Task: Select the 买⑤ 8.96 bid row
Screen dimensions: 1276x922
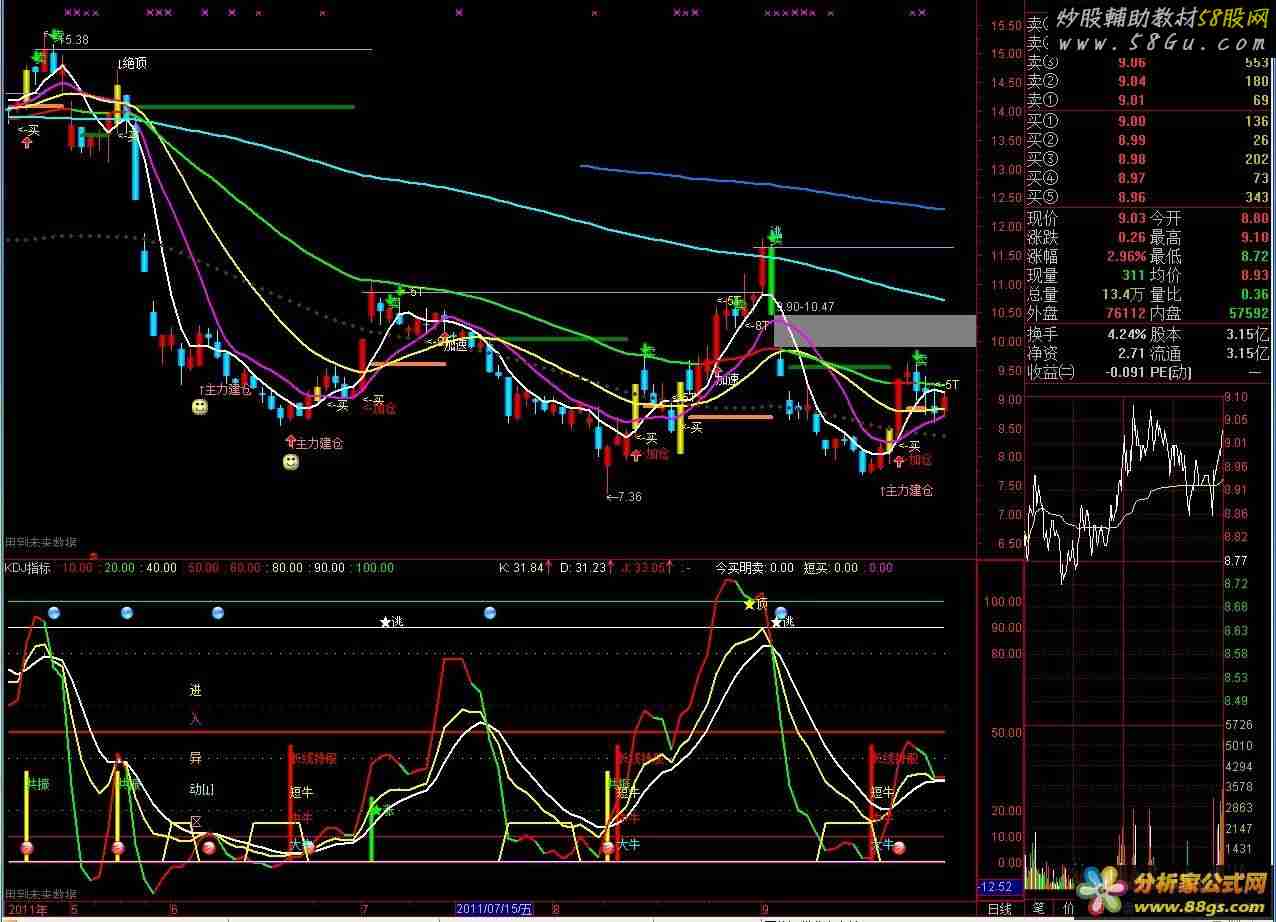Action: pyautogui.click(x=1149, y=197)
